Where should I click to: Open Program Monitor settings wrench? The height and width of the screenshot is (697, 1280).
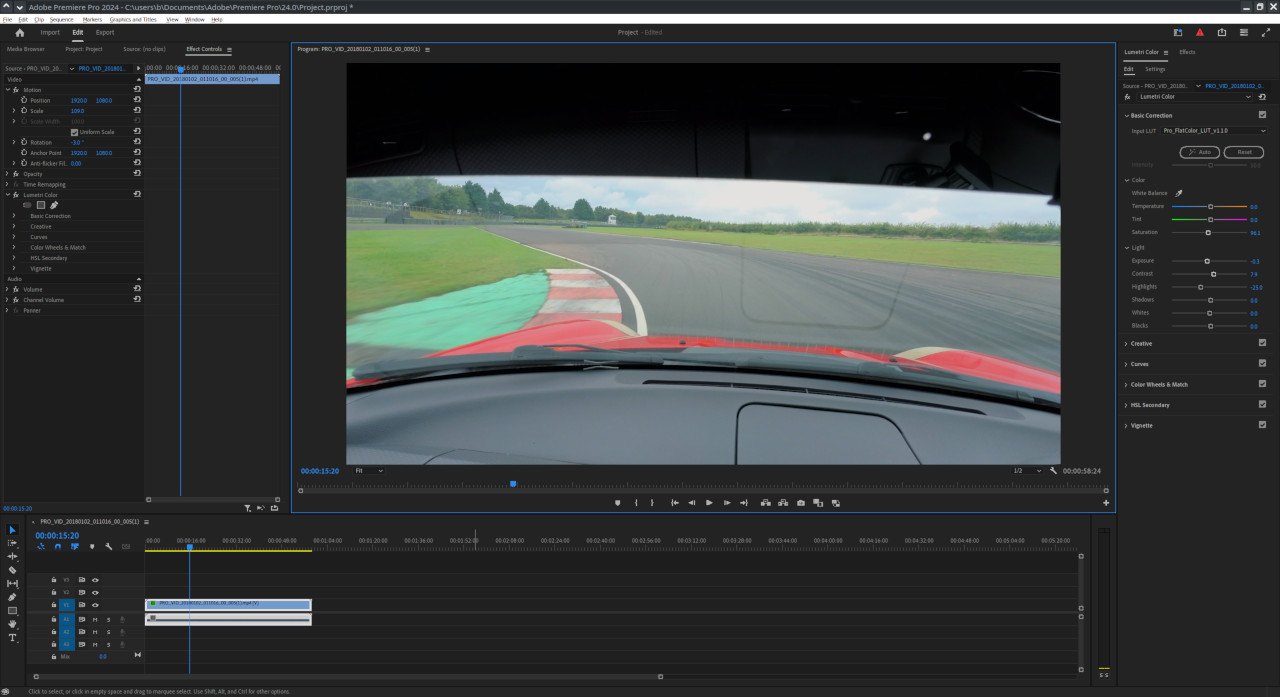point(1053,470)
